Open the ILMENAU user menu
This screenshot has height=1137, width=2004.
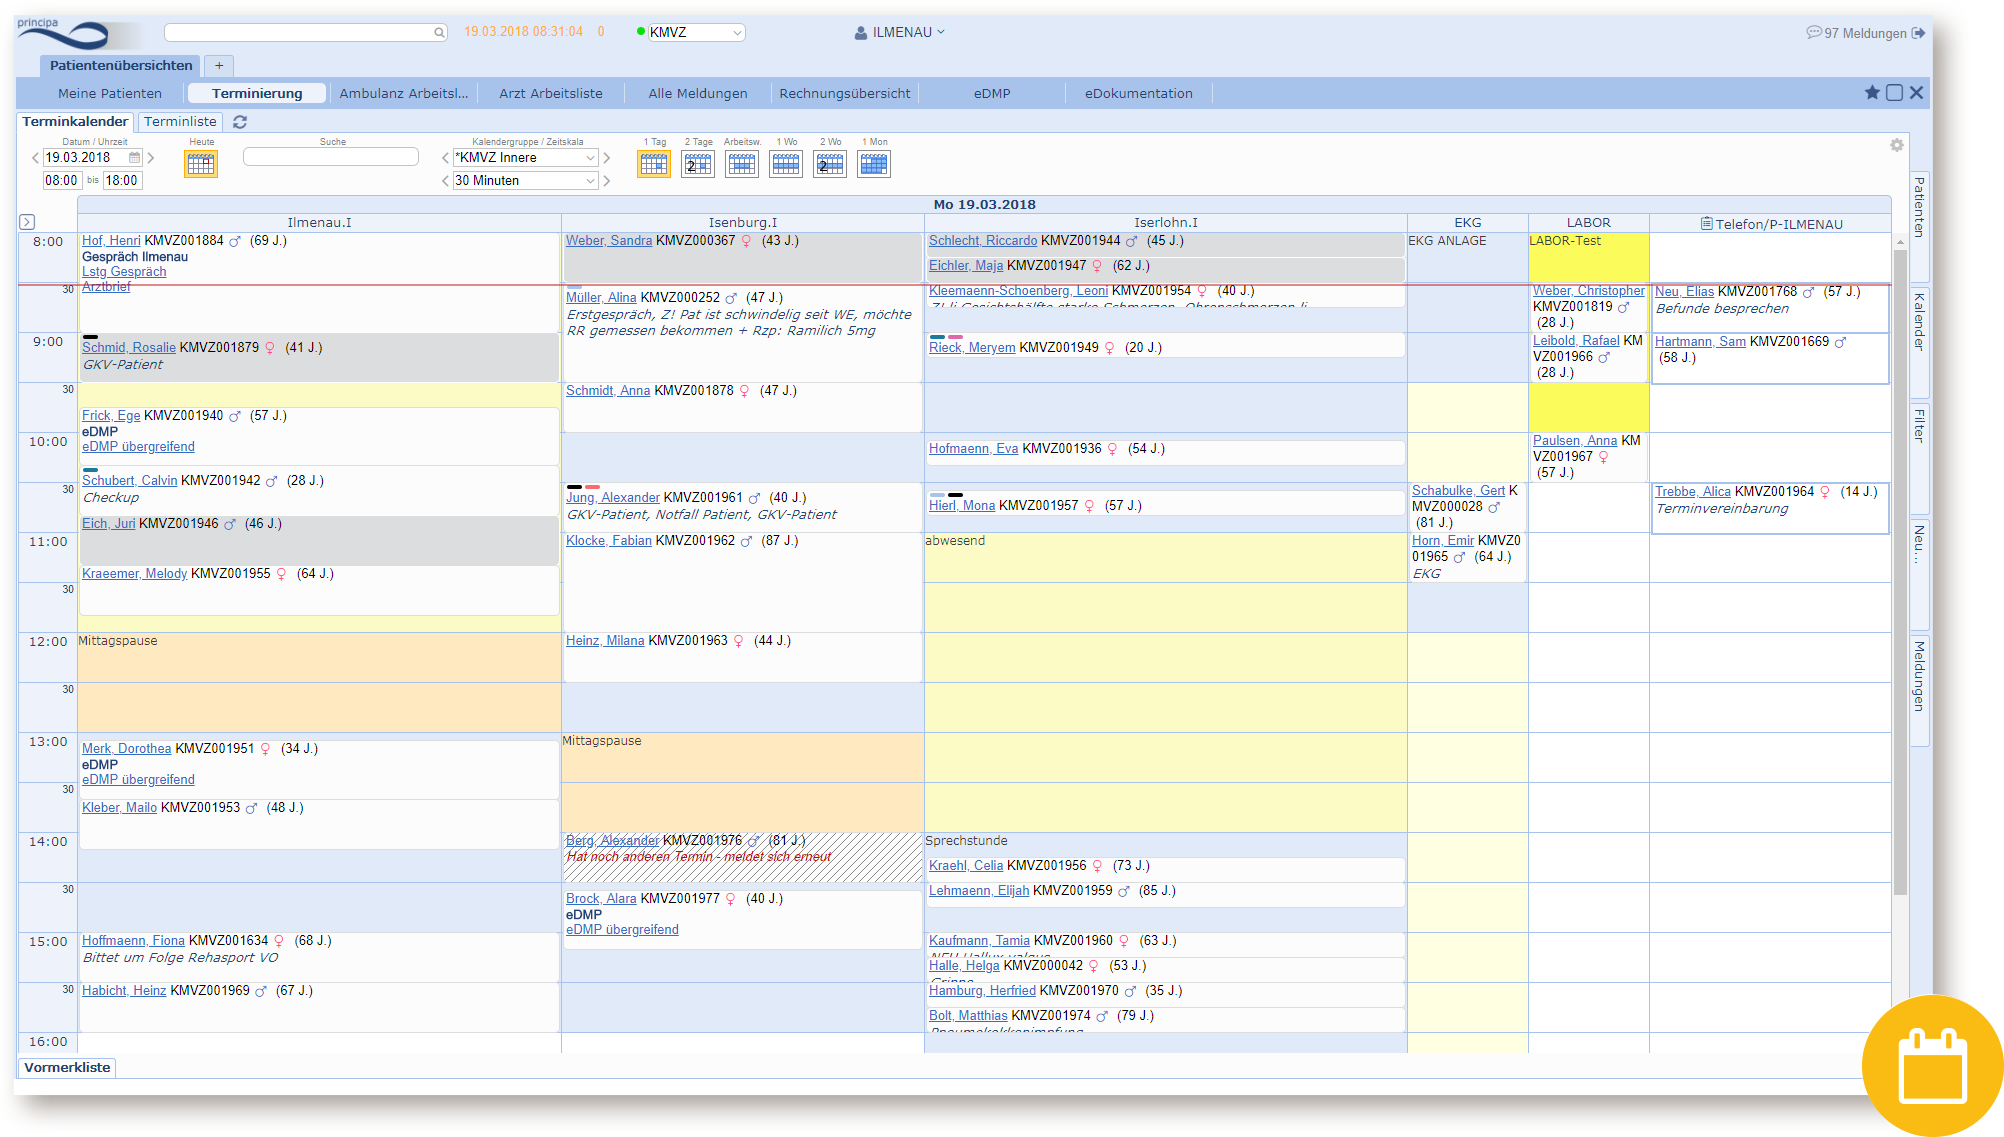[900, 32]
